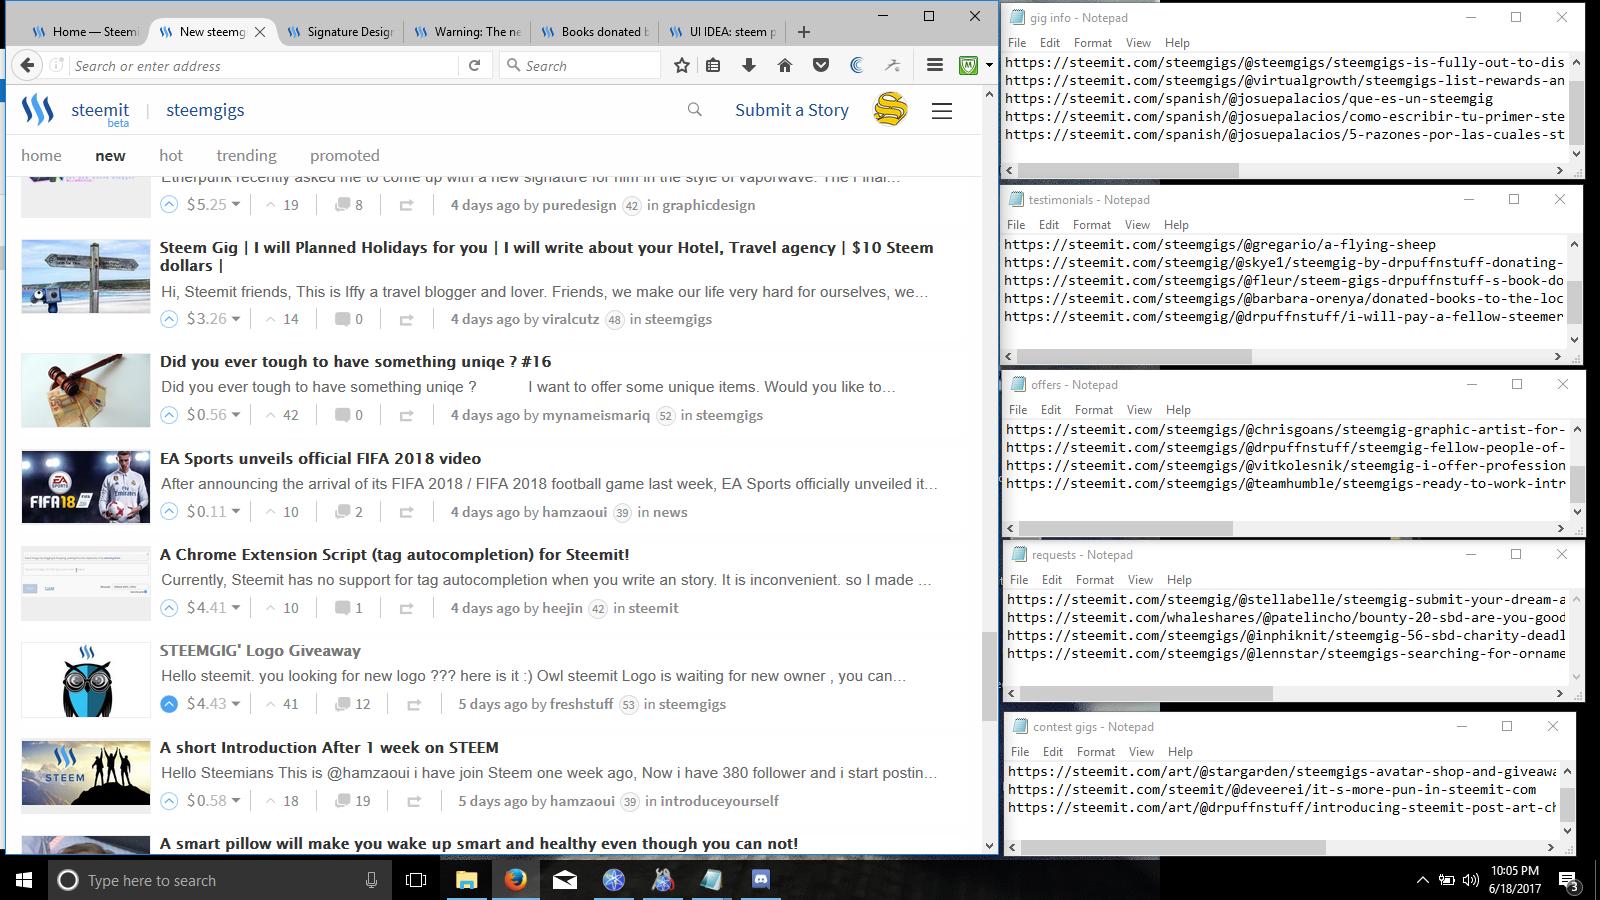Switch to the Signature Design tab
This screenshot has height=900, width=1600.
[340, 32]
